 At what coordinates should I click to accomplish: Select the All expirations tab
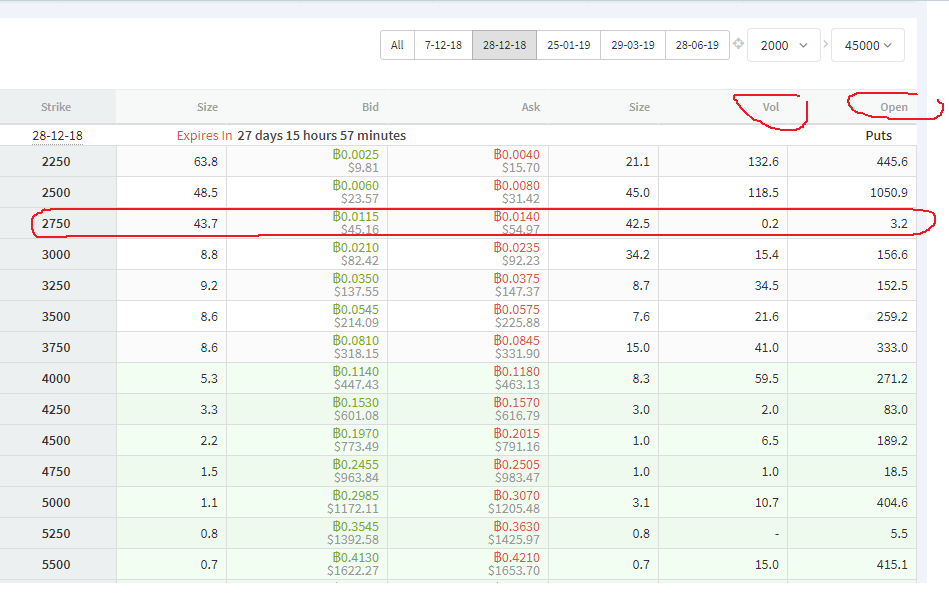click(x=397, y=45)
